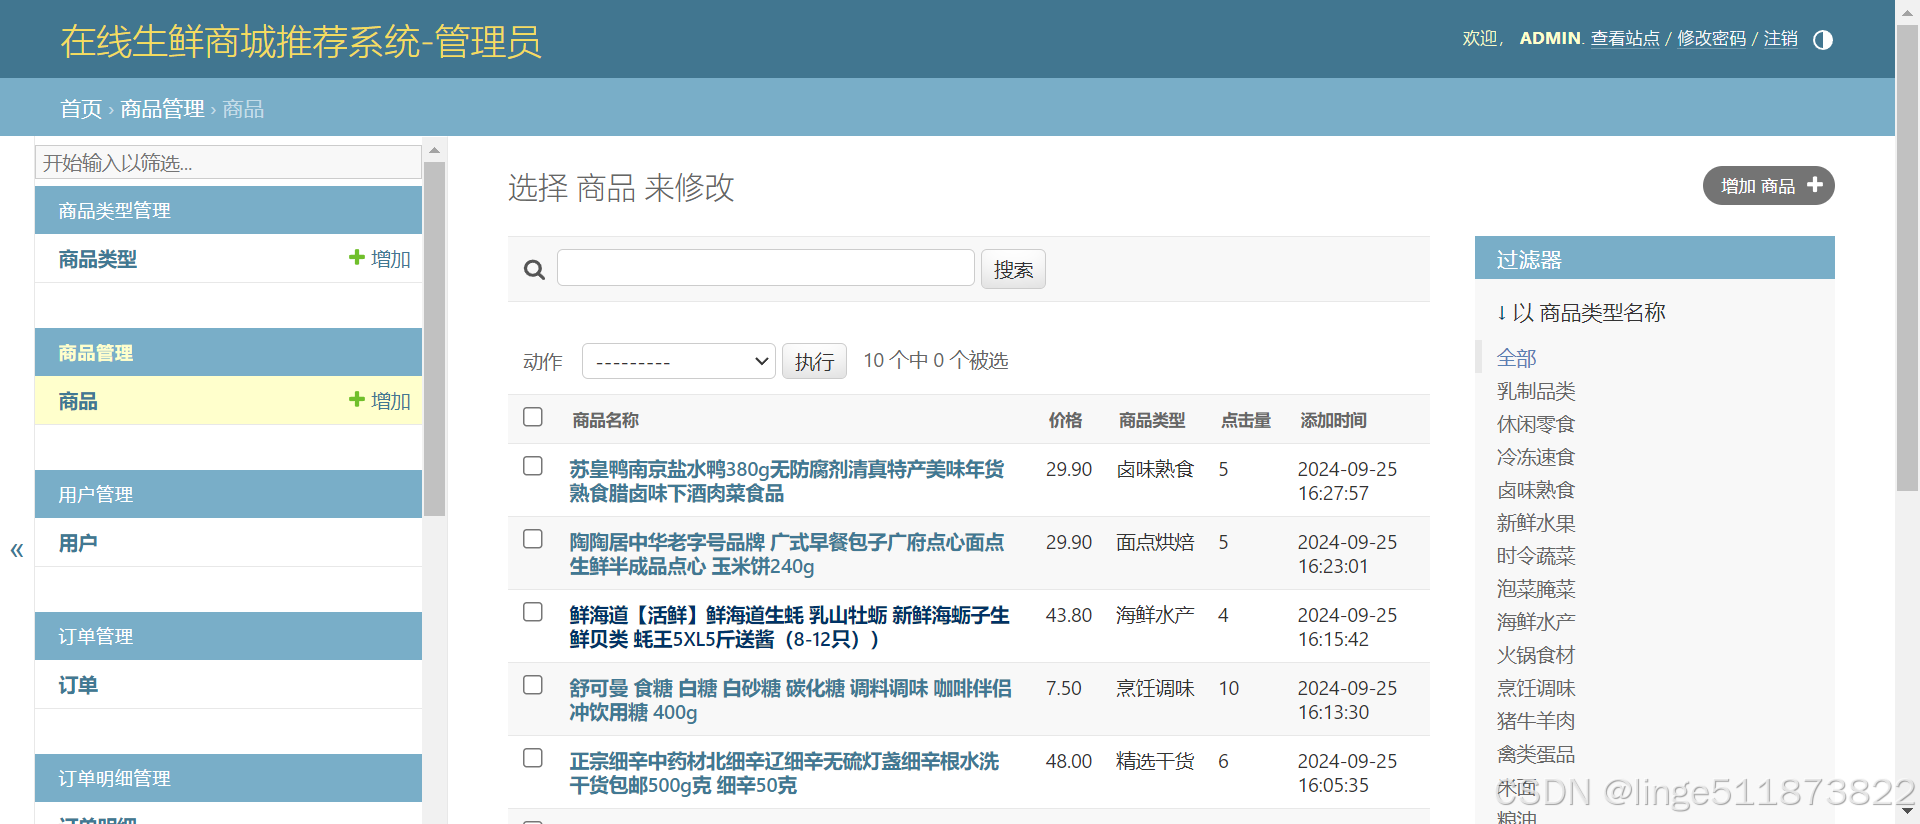Screen dimensions: 1920x824
Task: Click the search magnifier icon
Action: (x=534, y=270)
